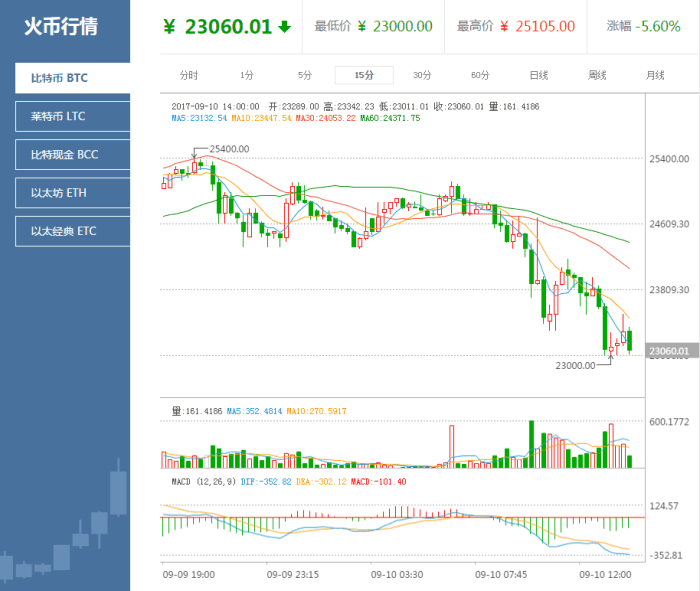
Task: Click the 25400.00 high marker label on chart
Action: pos(229,149)
